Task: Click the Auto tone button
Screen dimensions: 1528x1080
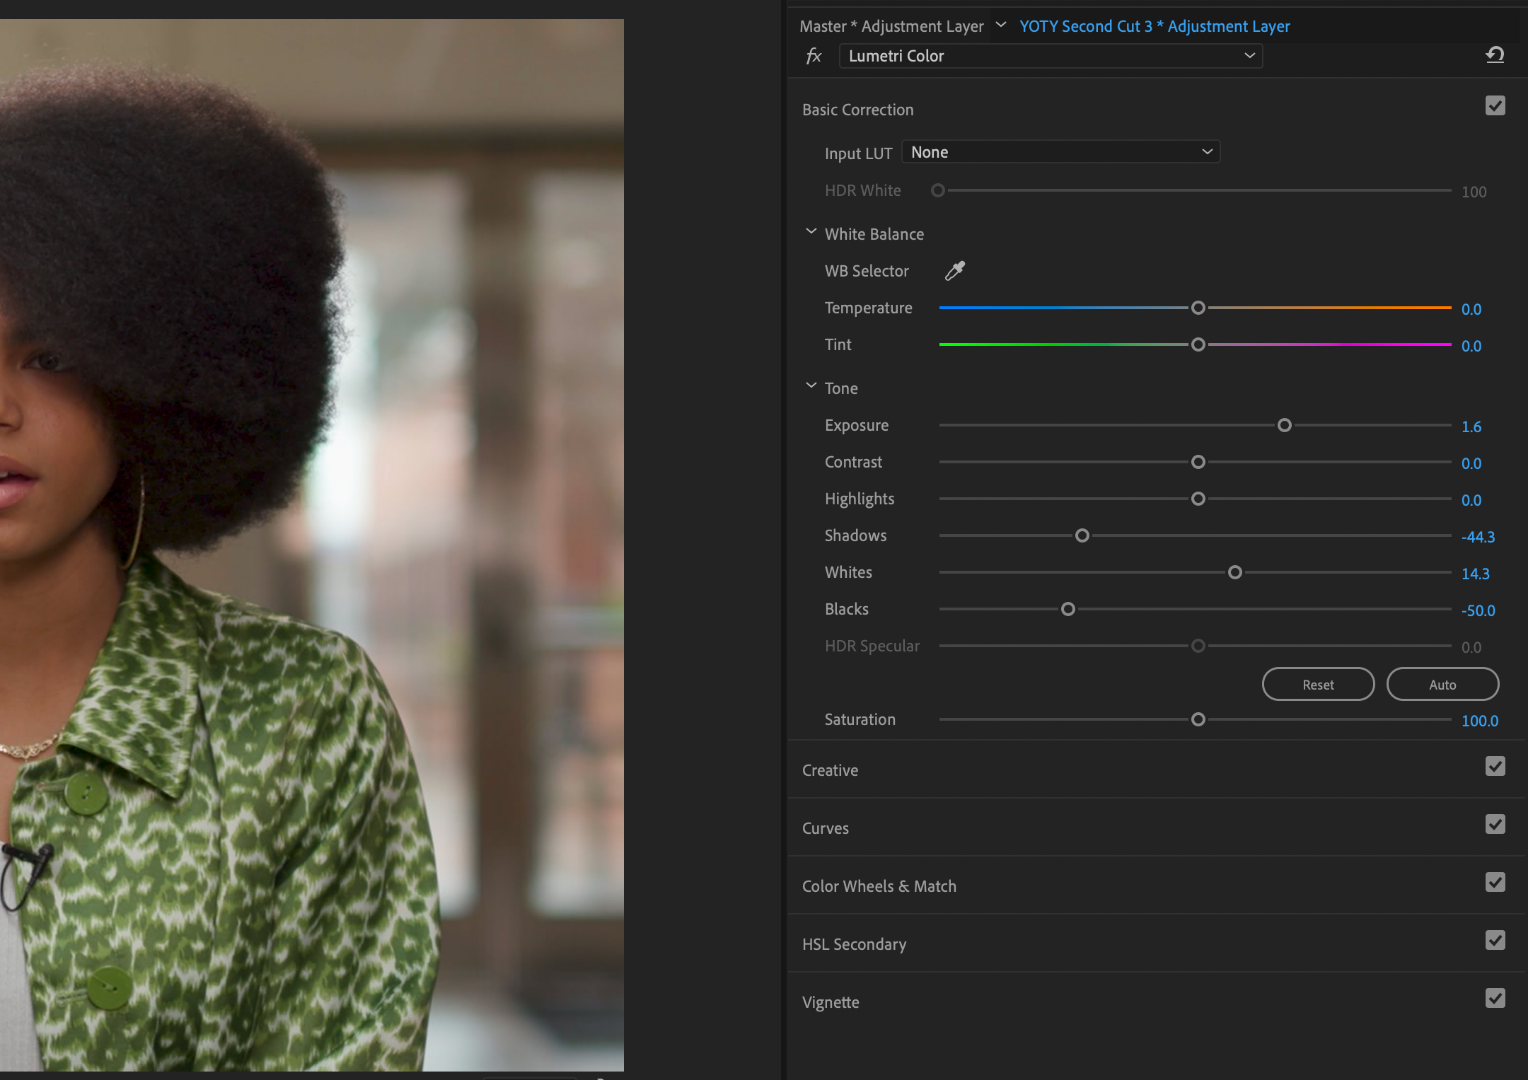Action: pyautogui.click(x=1442, y=684)
